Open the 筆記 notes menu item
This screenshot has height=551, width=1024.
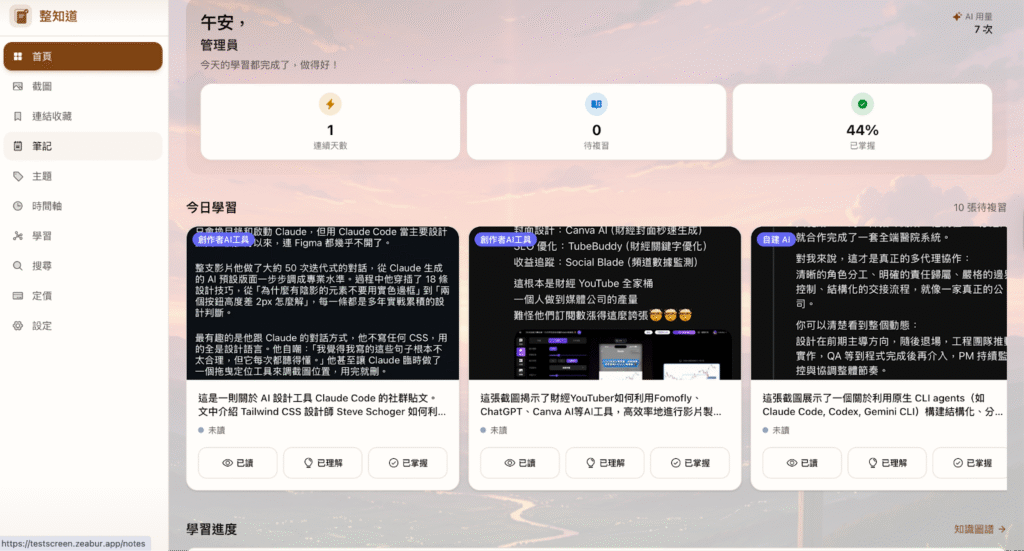coord(83,146)
